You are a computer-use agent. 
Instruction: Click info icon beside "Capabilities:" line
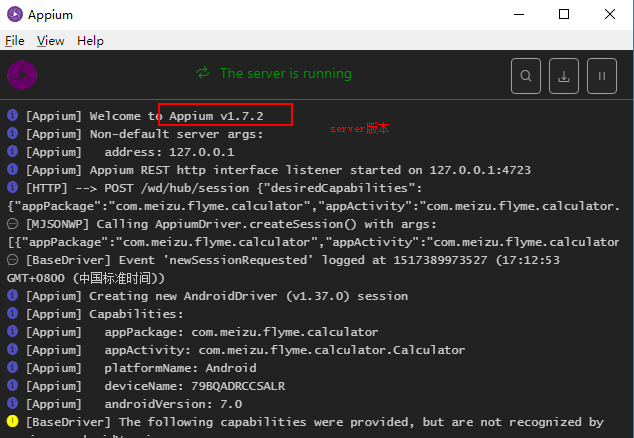[13, 313]
